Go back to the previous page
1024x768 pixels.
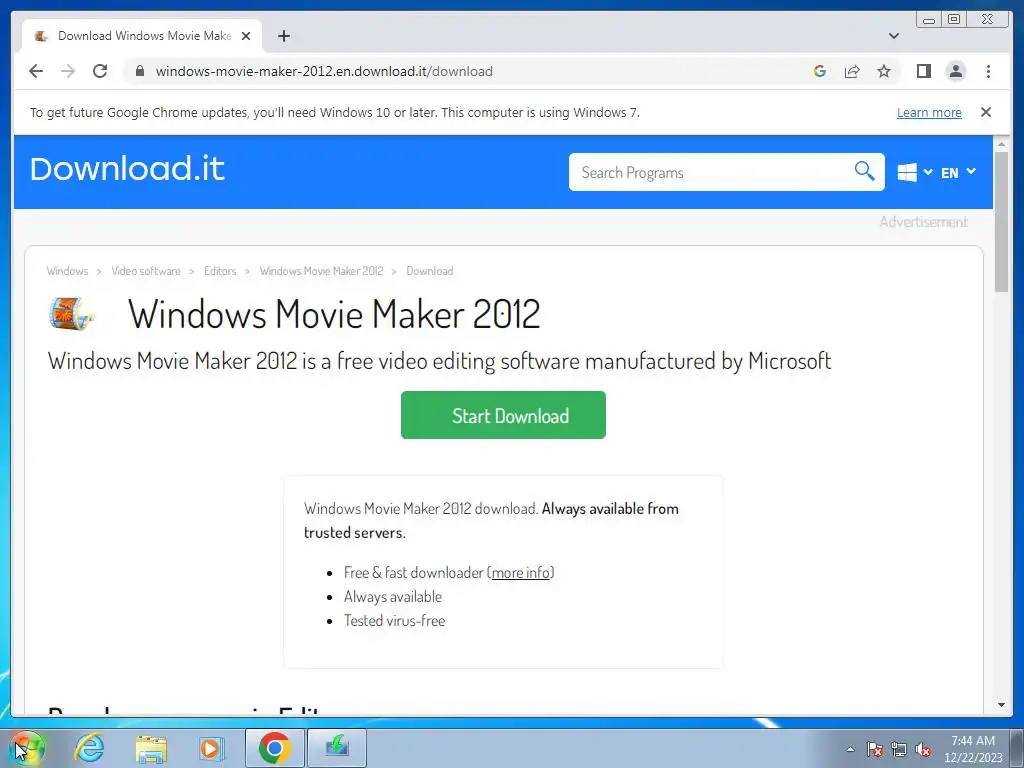[x=36, y=71]
